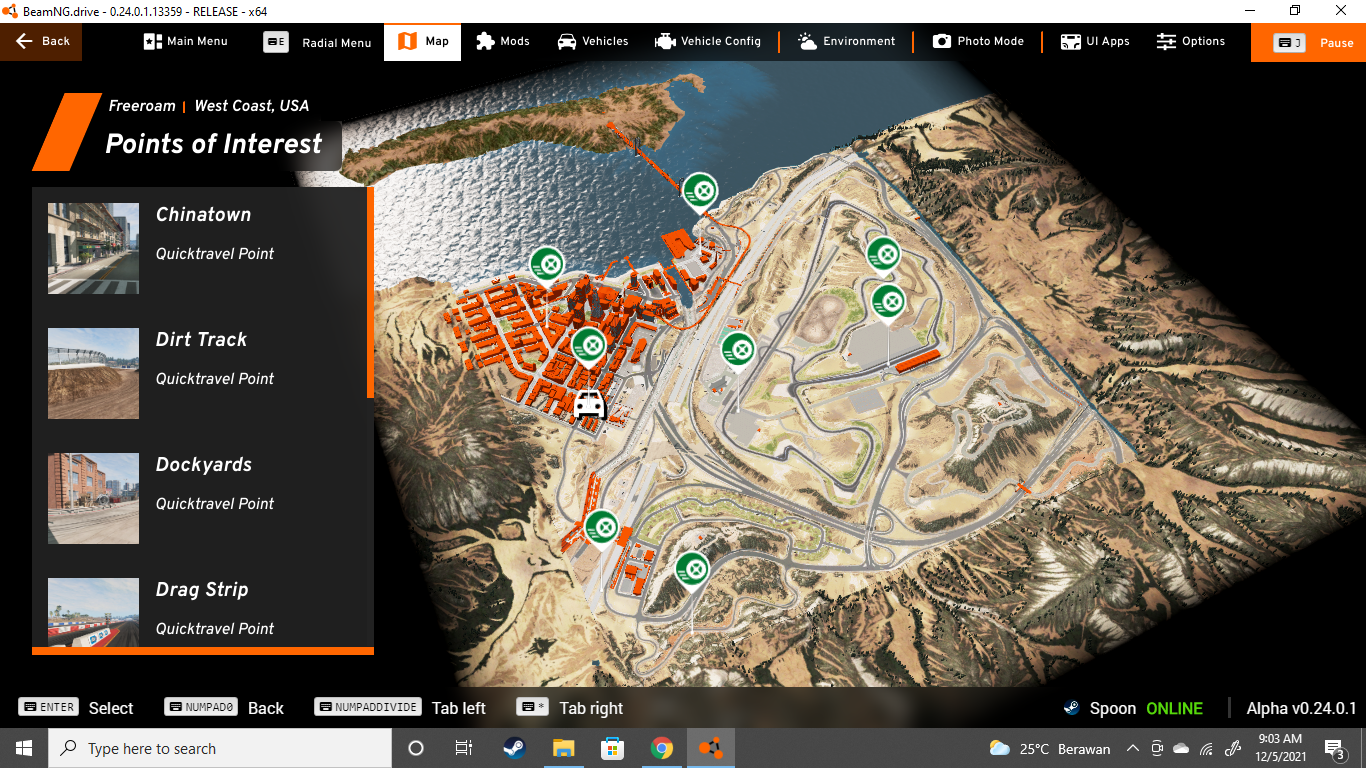
Task: Select the Map tab
Action: (x=422, y=41)
